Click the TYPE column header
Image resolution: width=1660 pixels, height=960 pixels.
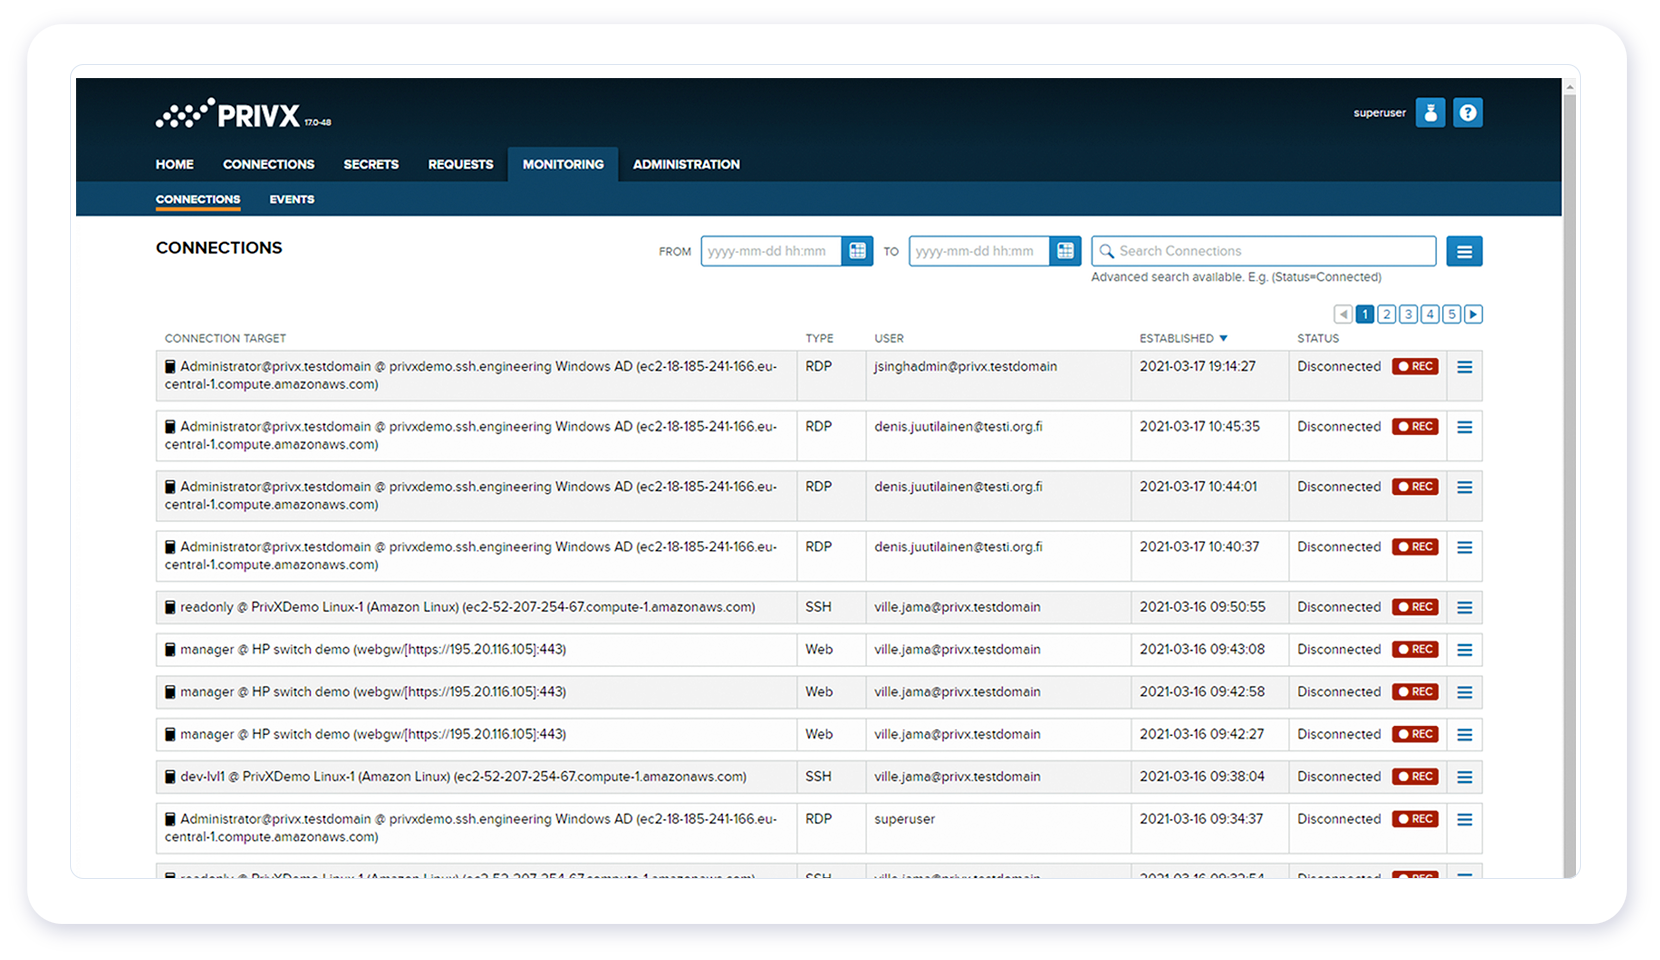coord(819,338)
